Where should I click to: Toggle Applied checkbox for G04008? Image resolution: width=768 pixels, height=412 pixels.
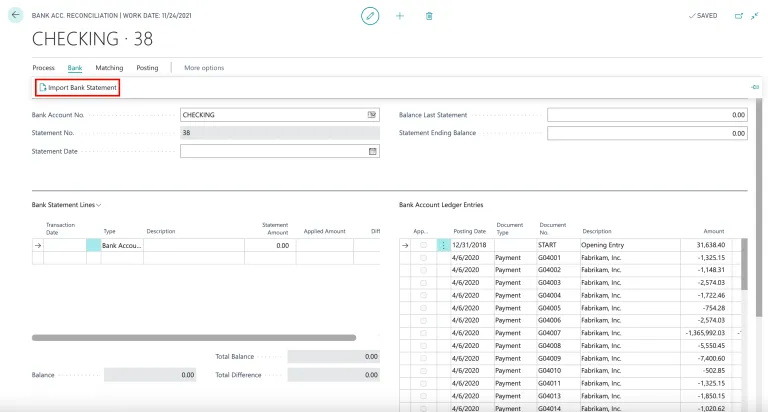click(x=423, y=346)
